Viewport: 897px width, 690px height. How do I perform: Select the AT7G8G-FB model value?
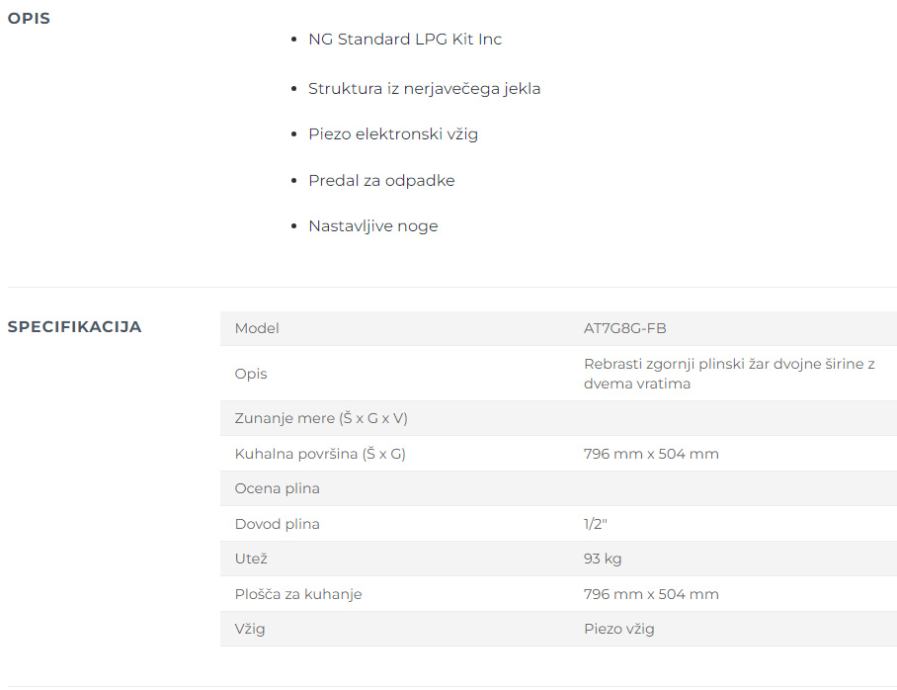[x=625, y=328]
